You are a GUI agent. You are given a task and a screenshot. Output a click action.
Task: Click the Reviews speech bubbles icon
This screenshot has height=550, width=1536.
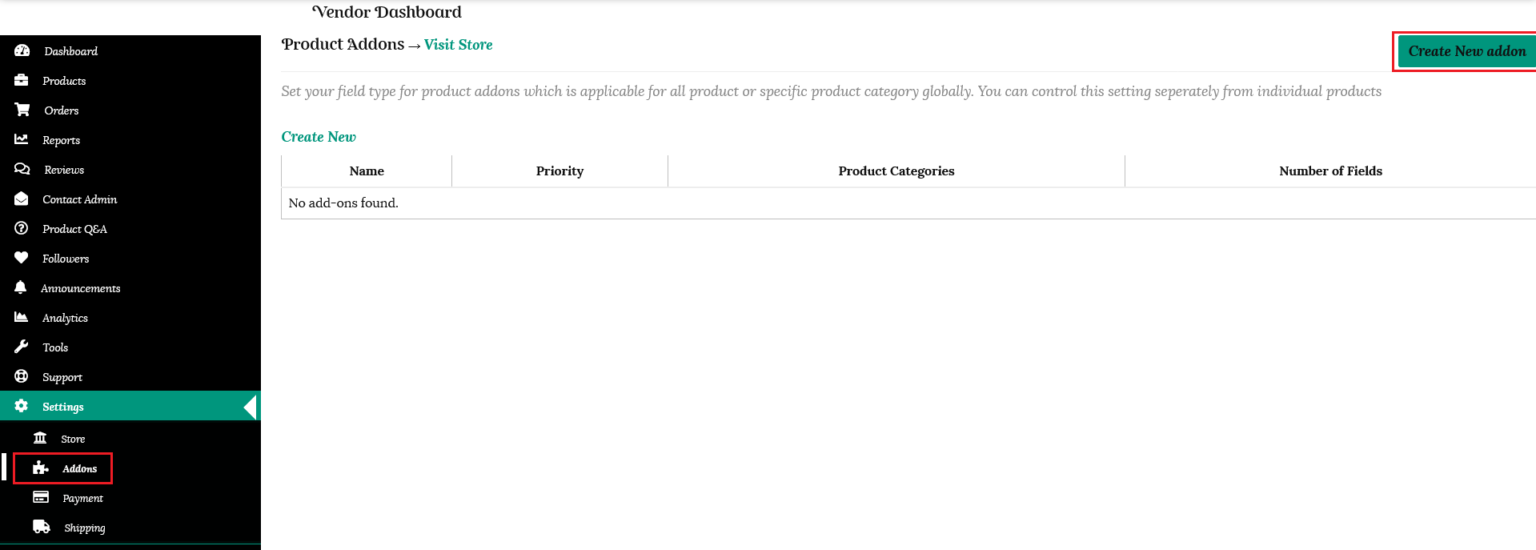21,170
